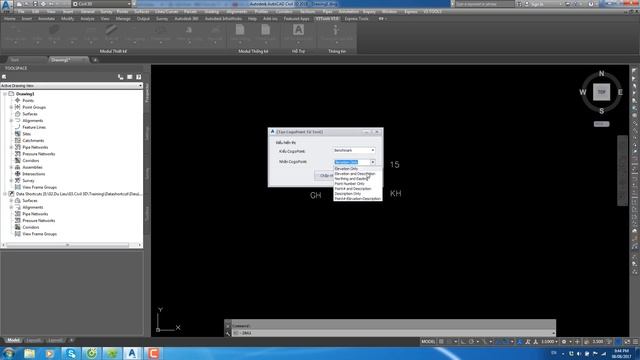Screen dimensions: 640x360
Task: Expand the Assemblies node
Action: tap(11, 167)
